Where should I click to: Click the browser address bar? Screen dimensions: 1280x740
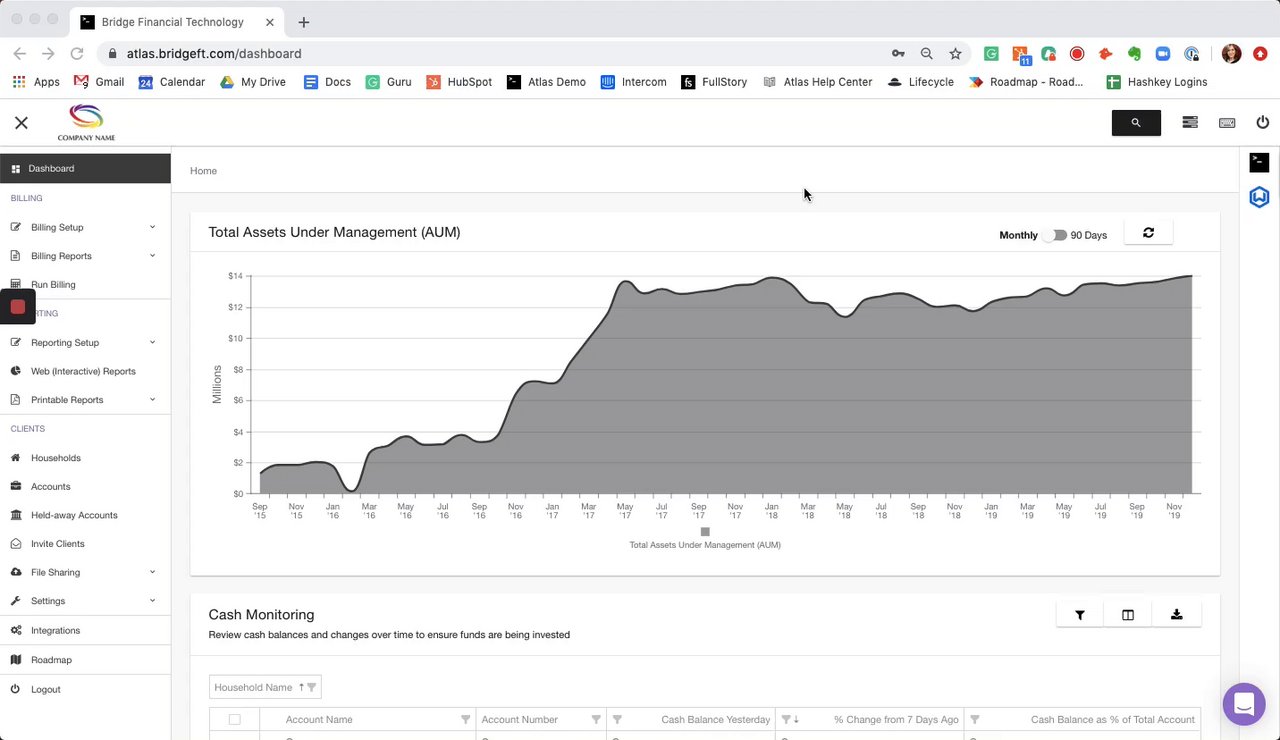point(500,54)
